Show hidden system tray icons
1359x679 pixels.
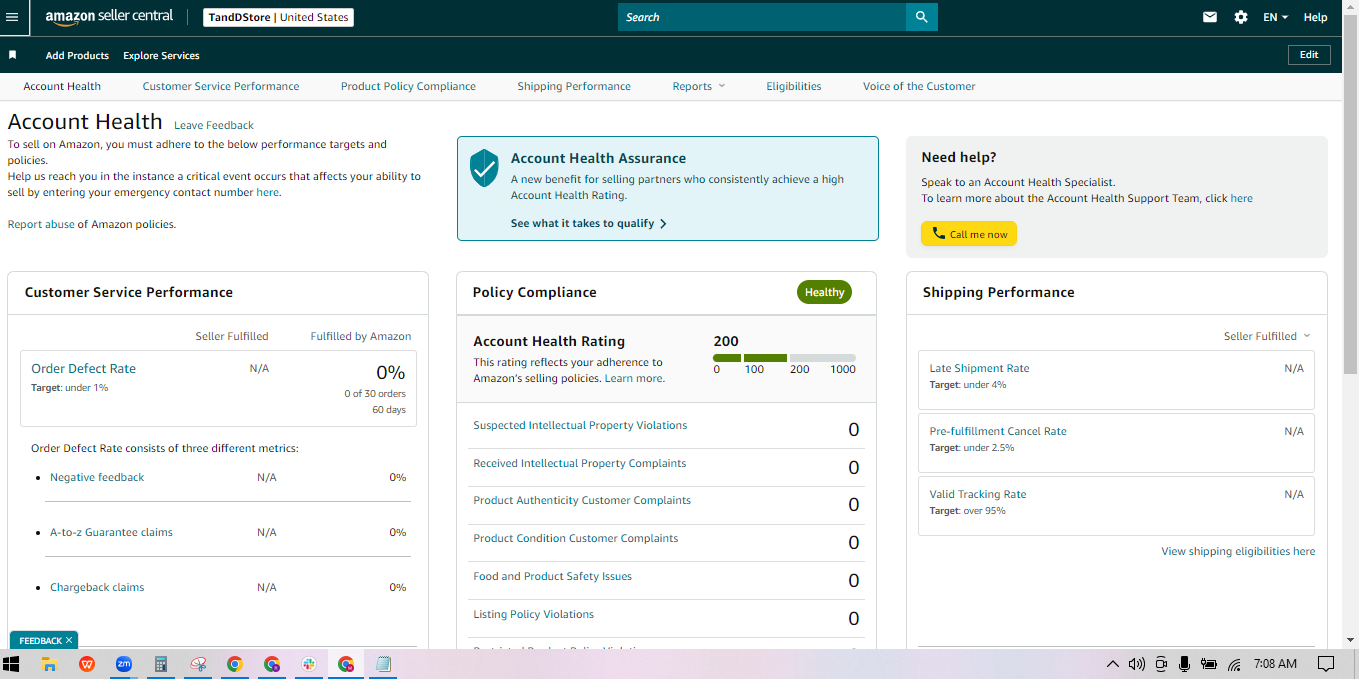point(1112,664)
